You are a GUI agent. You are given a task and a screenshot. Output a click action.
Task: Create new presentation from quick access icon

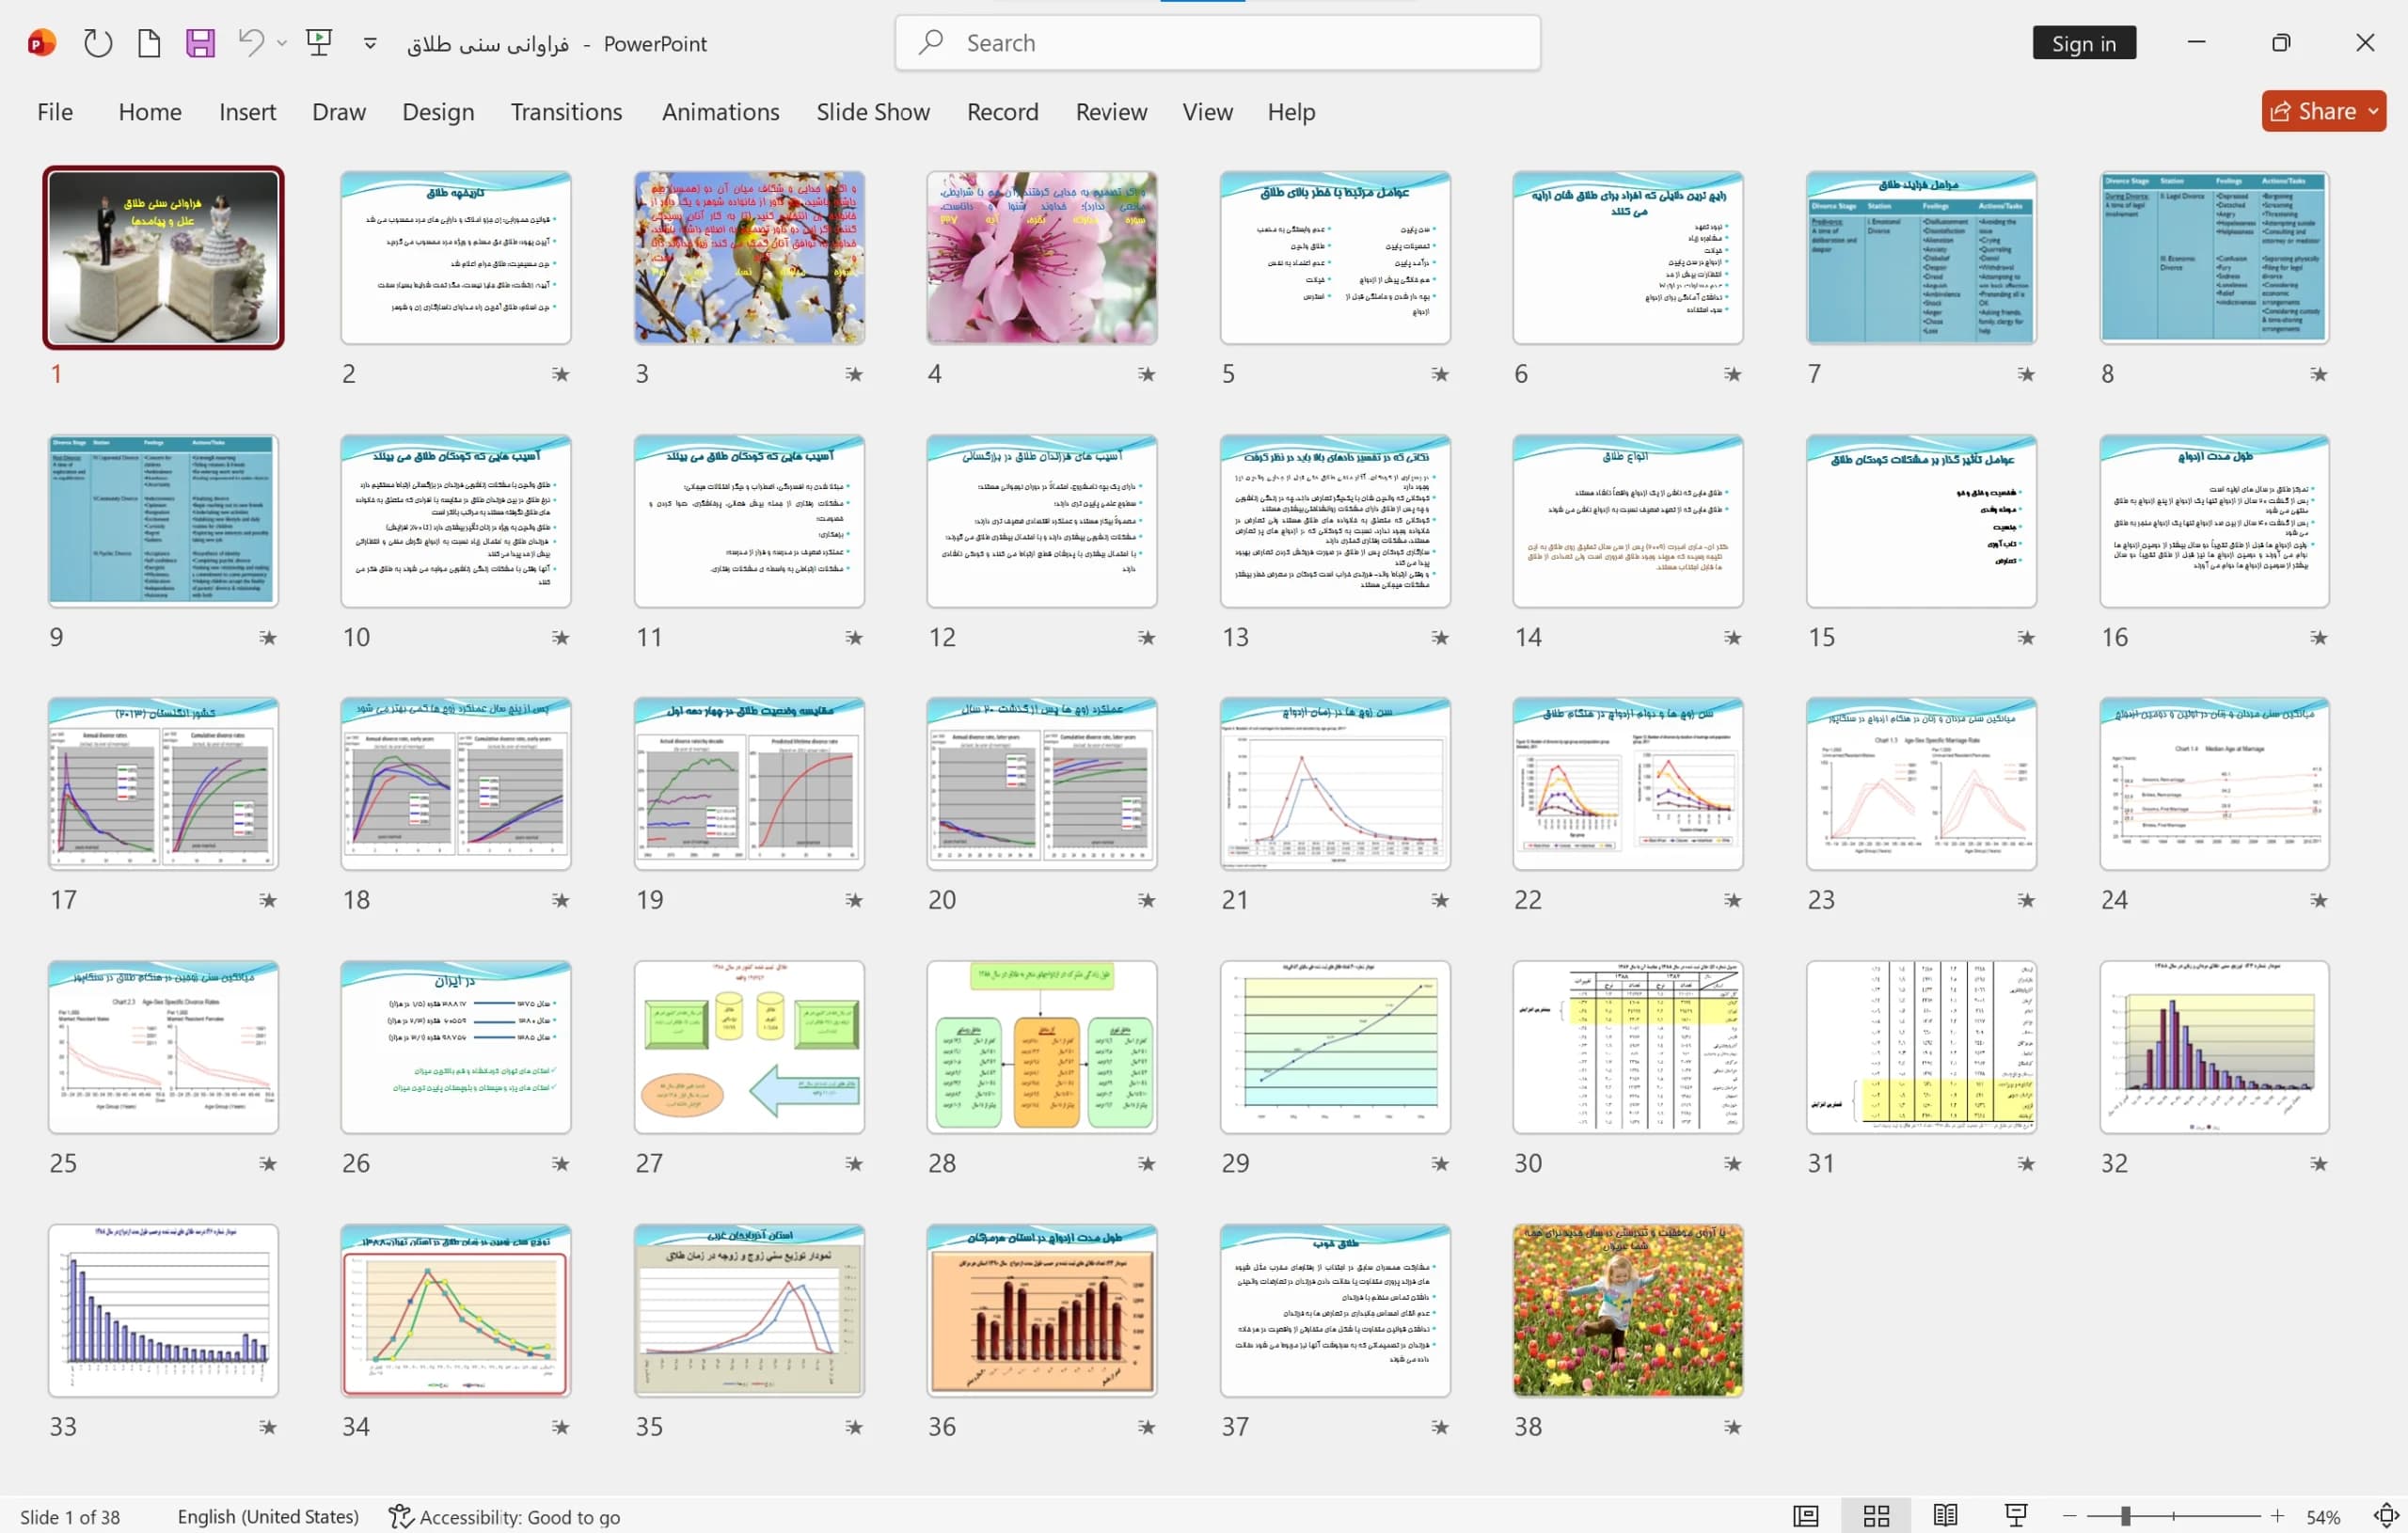point(149,43)
